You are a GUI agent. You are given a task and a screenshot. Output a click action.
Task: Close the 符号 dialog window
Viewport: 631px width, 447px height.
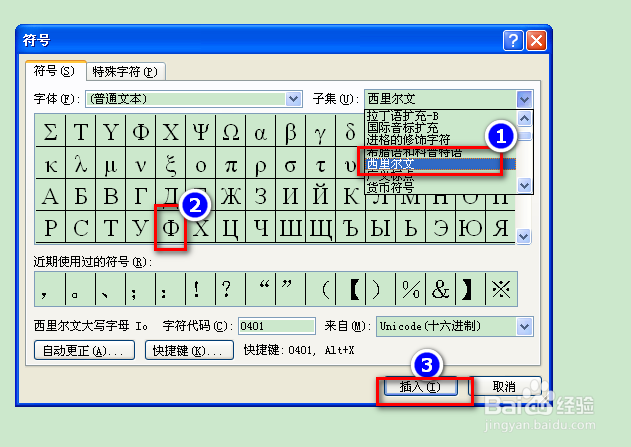[536, 40]
